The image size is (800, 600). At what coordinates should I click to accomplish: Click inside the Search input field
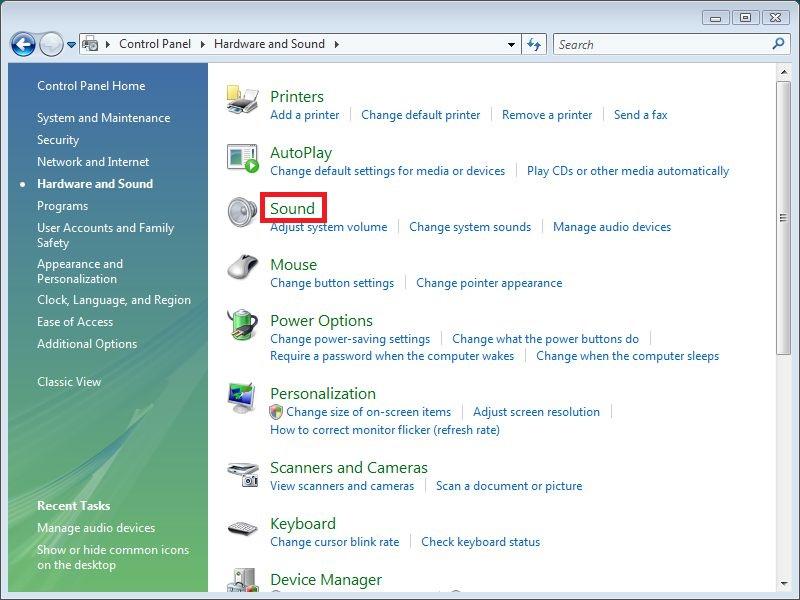tap(663, 44)
